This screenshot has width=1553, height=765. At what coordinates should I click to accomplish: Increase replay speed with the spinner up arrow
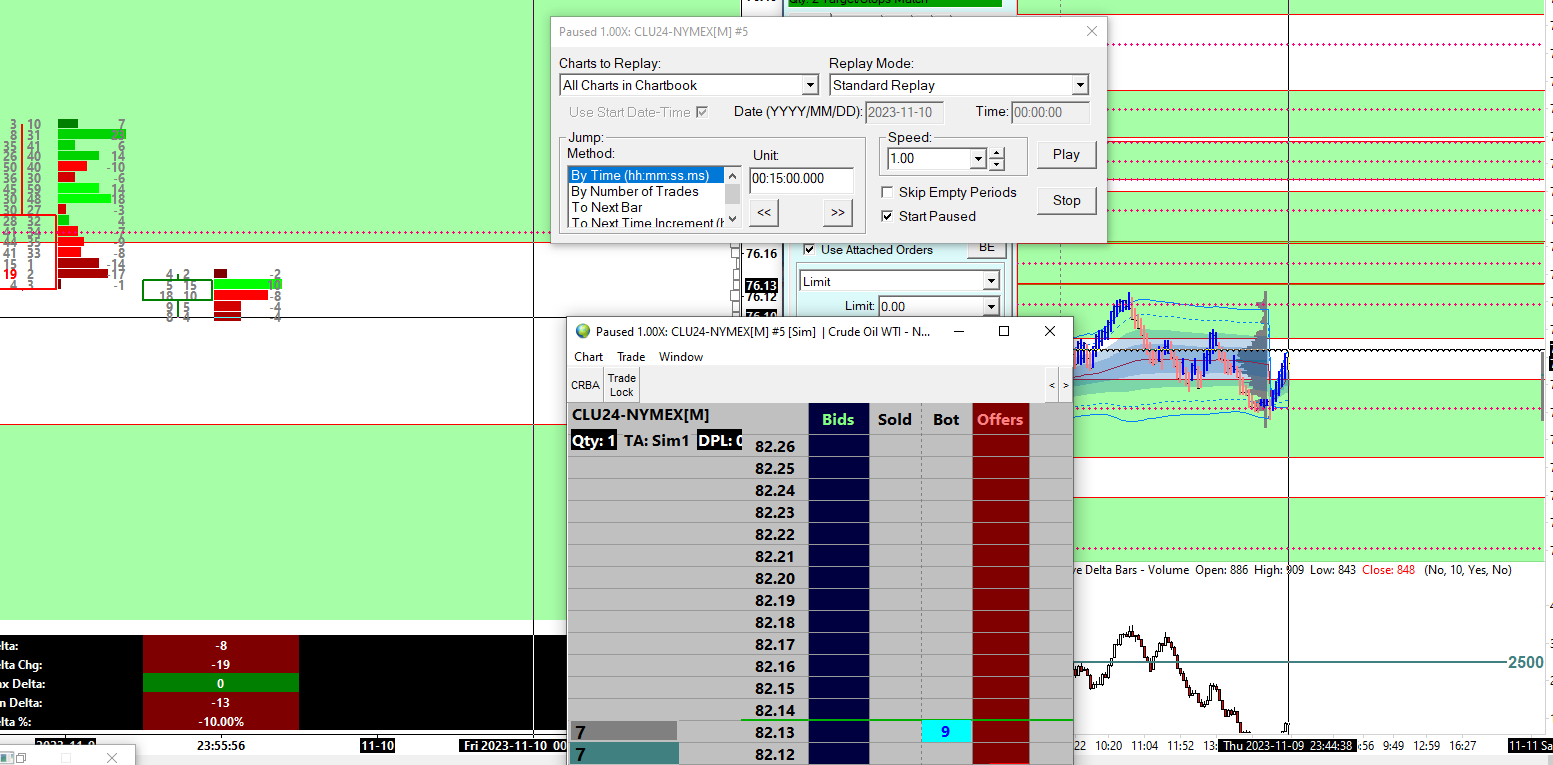tap(996, 153)
